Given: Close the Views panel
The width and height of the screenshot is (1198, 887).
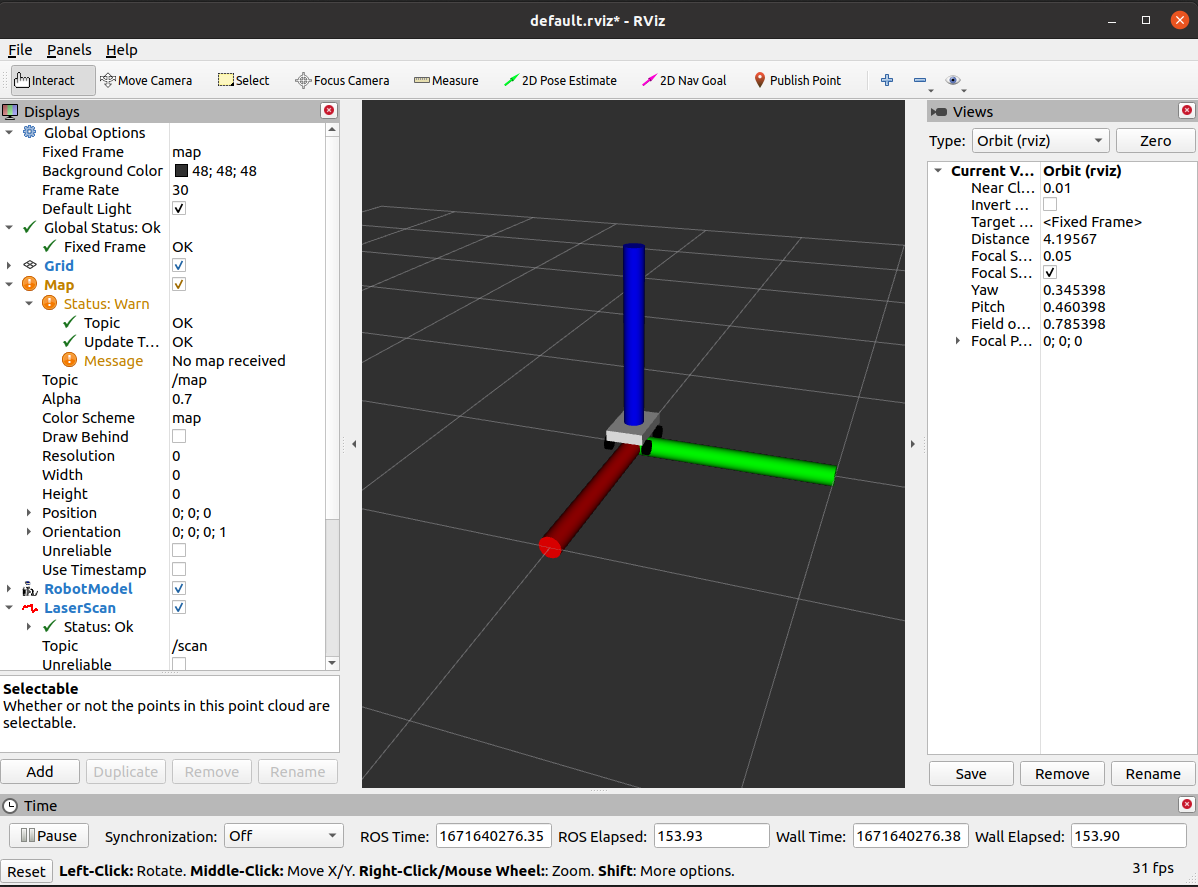Looking at the screenshot, I should [x=1187, y=111].
